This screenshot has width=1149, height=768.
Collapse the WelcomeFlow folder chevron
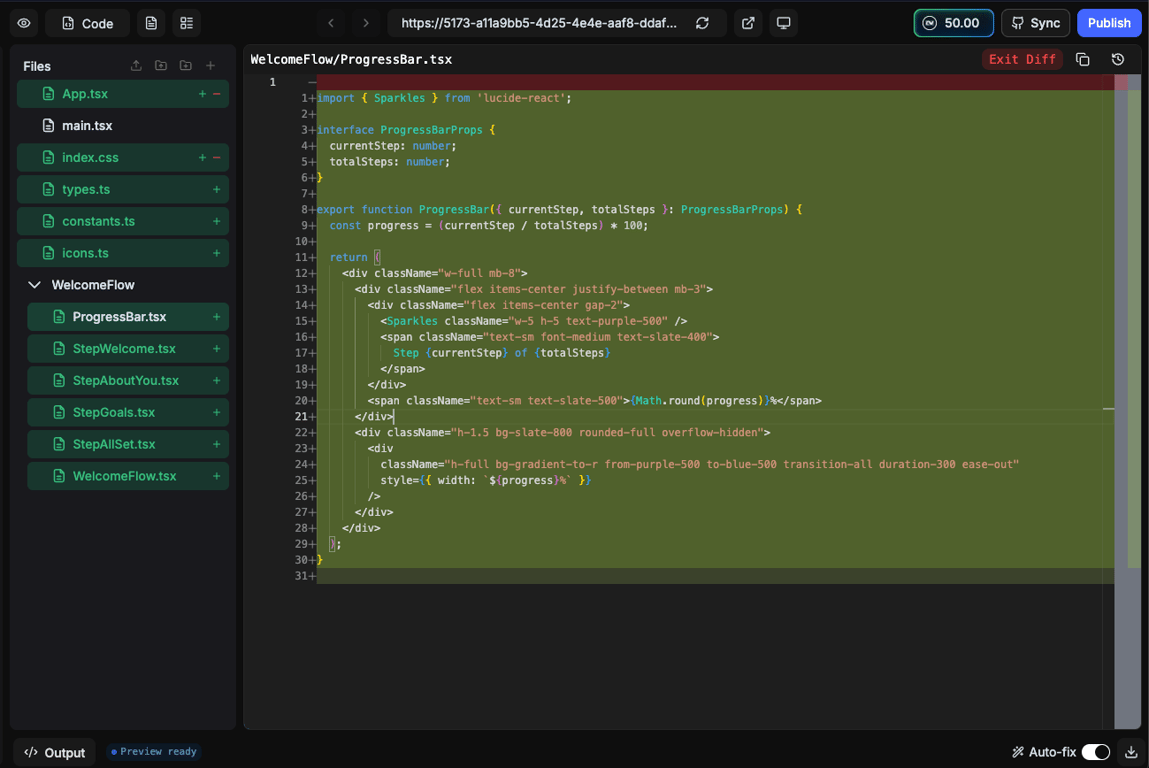pos(34,284)
